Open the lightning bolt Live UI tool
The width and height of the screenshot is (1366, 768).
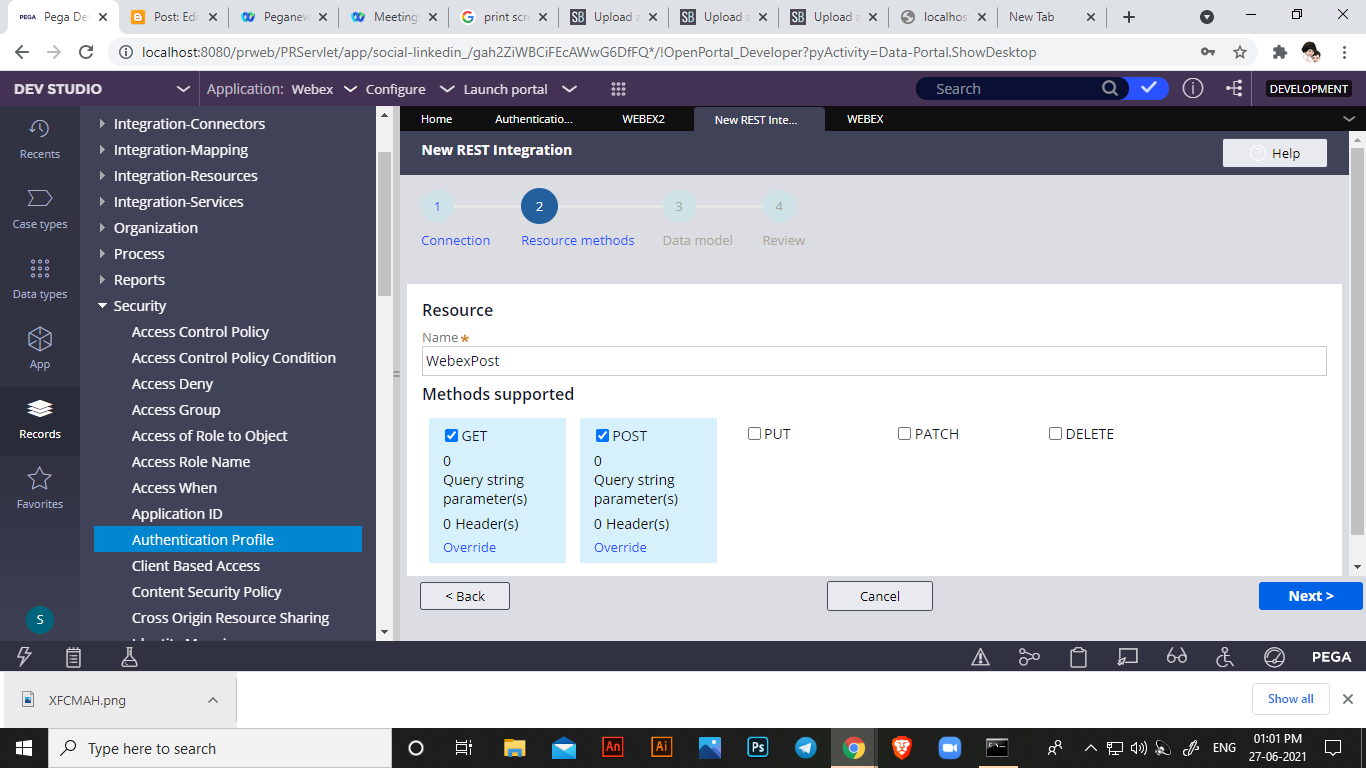pyautogui.click(x=25, y=657)
